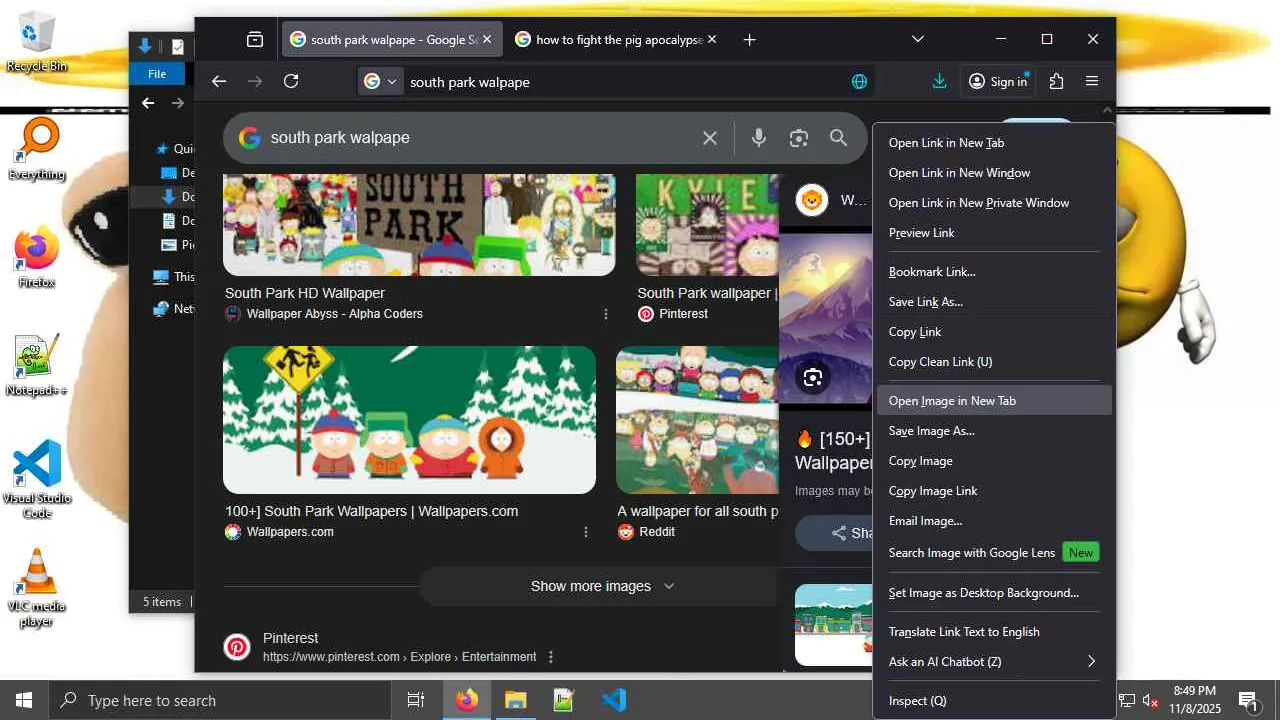Open options for the Wallpaper Abyss result
The image size is (1280, 720).
coord(606,314)
